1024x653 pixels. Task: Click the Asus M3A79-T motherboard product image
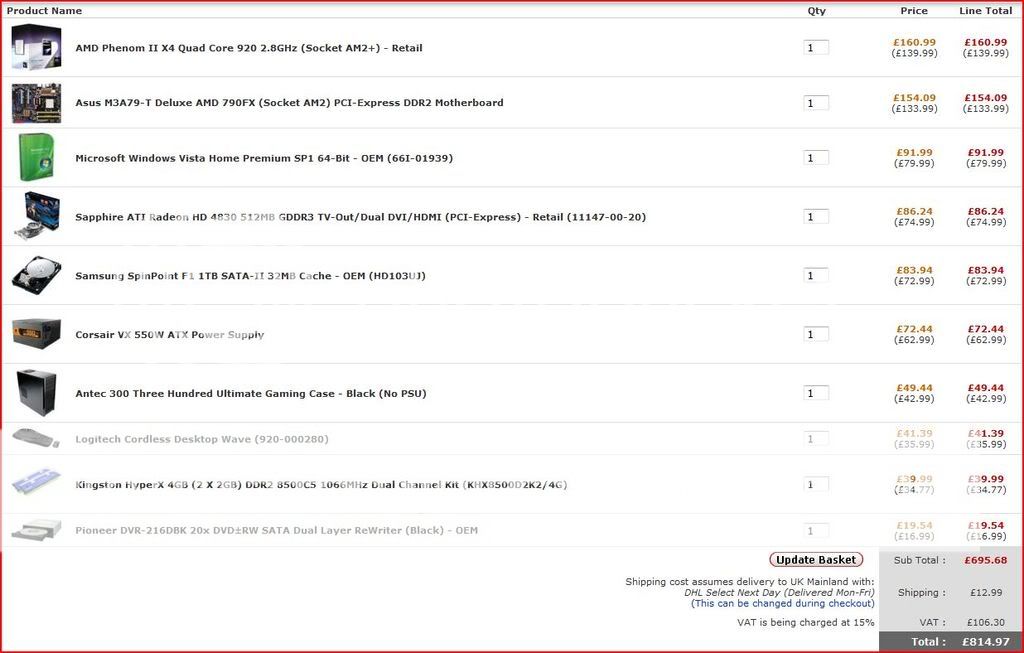click(36, 103)
